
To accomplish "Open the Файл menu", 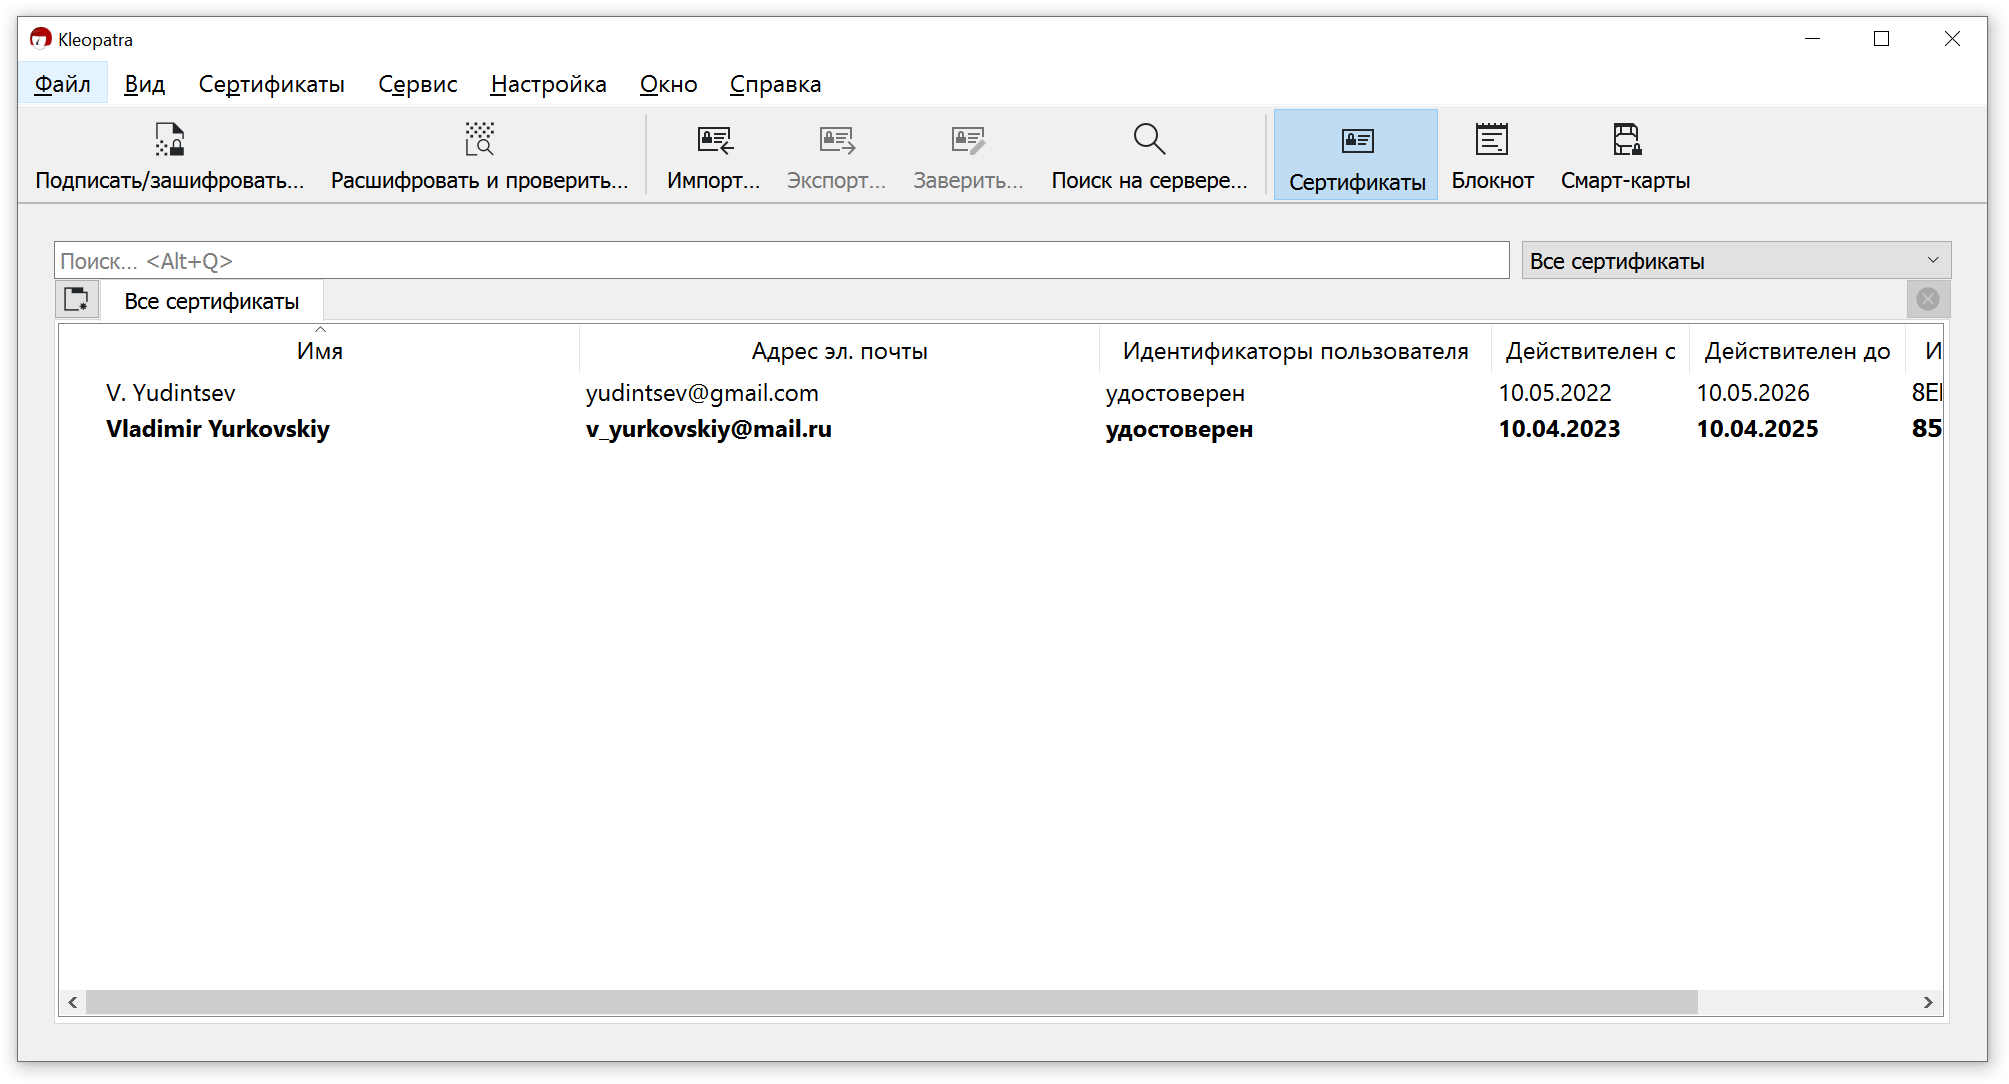I will [x=62, y=84].
